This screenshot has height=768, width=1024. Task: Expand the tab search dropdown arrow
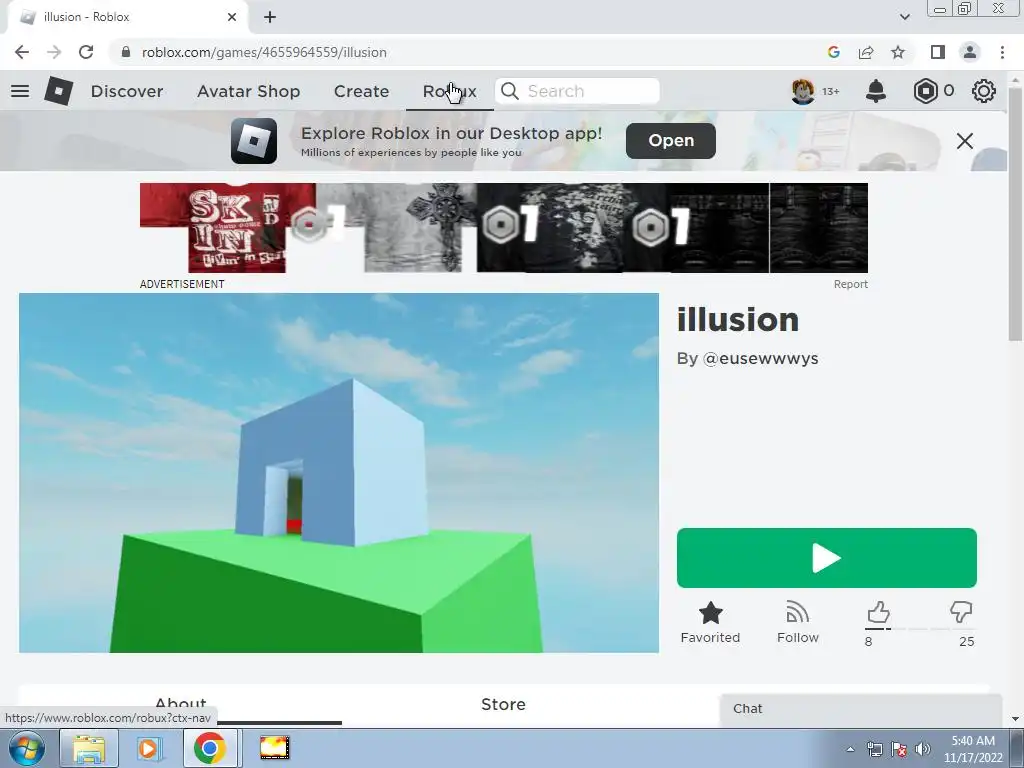[904, 17]
